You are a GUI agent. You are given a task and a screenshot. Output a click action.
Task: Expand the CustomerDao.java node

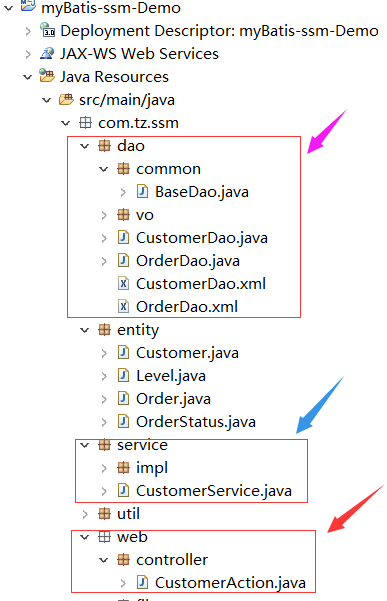click(104, 238)
